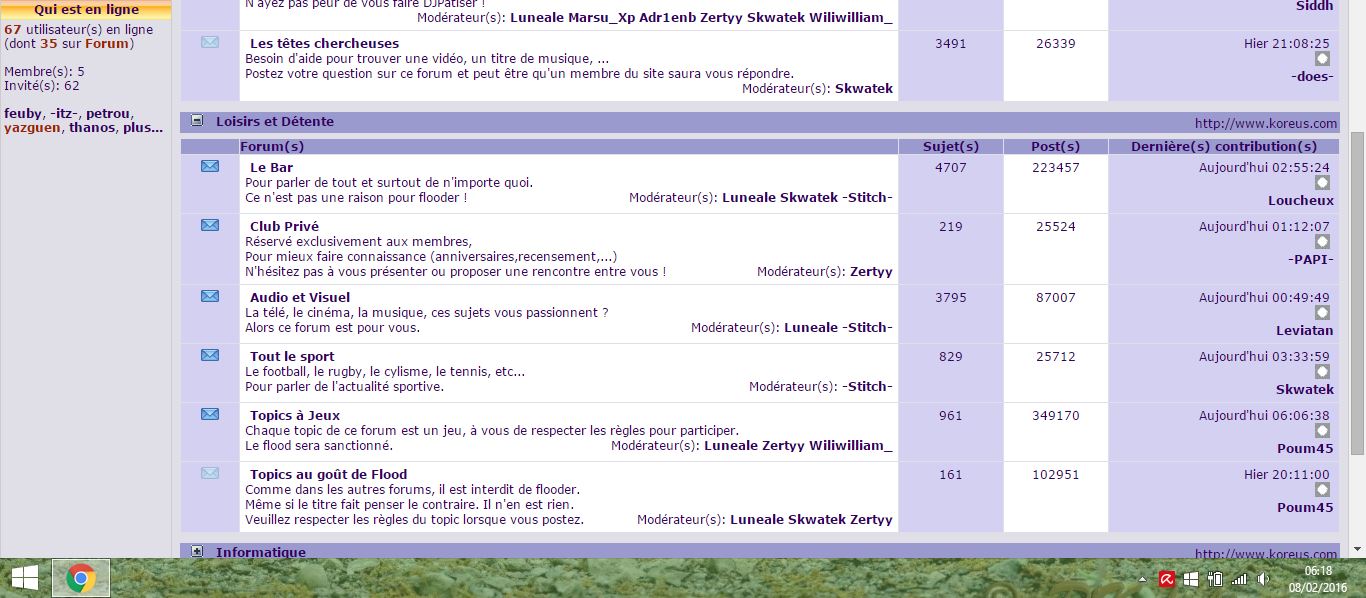Click the envelope icon beside Le Bar
Viewport: 1366px width, 598px height.
(x=209, y=166)
